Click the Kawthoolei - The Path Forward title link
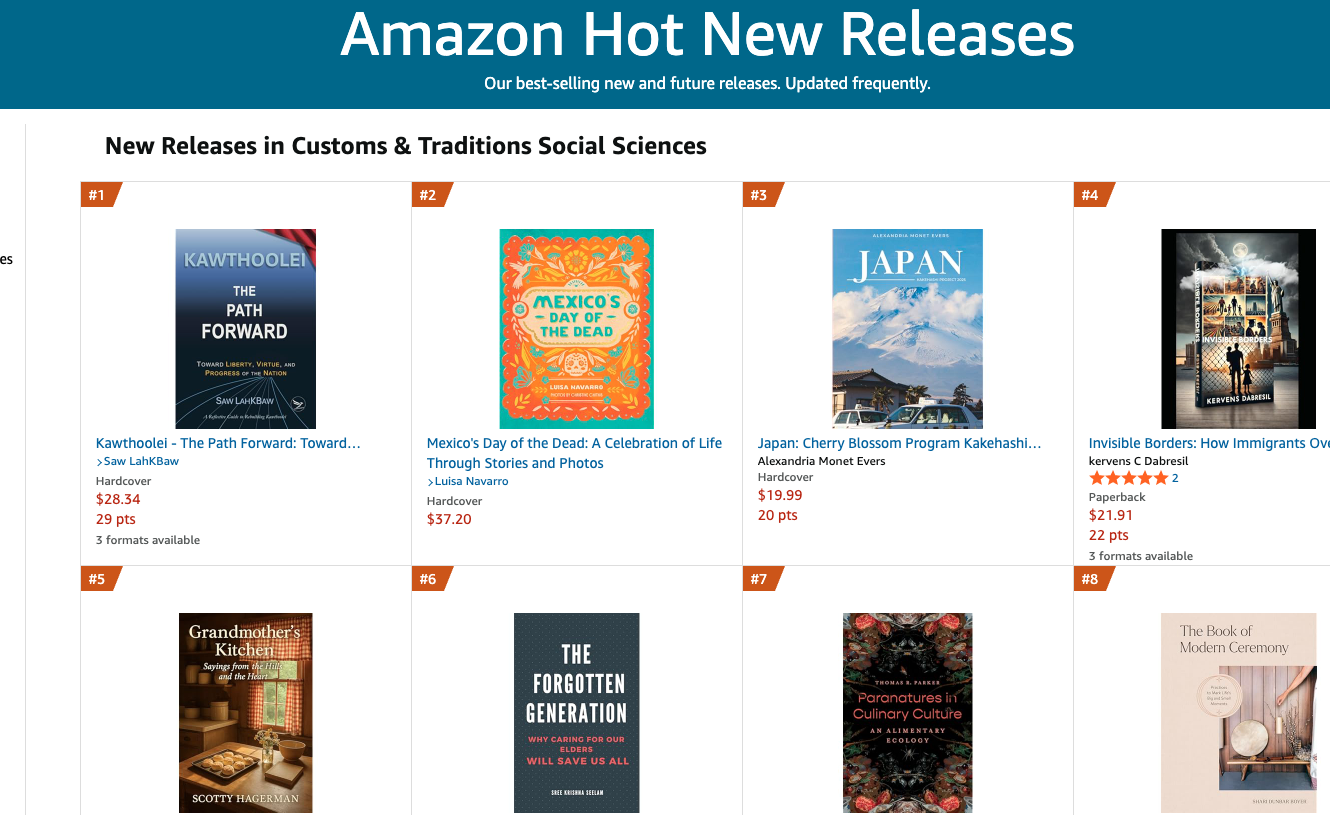Screen dimensions: 1330x815 pyautogui.click(x=228, y=443)
